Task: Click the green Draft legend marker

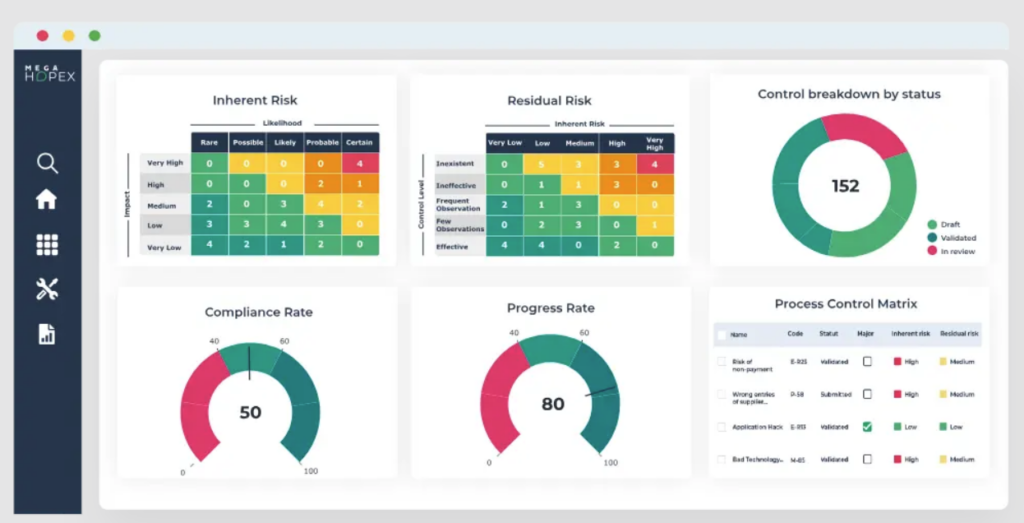Action: (x=932, y=225)
